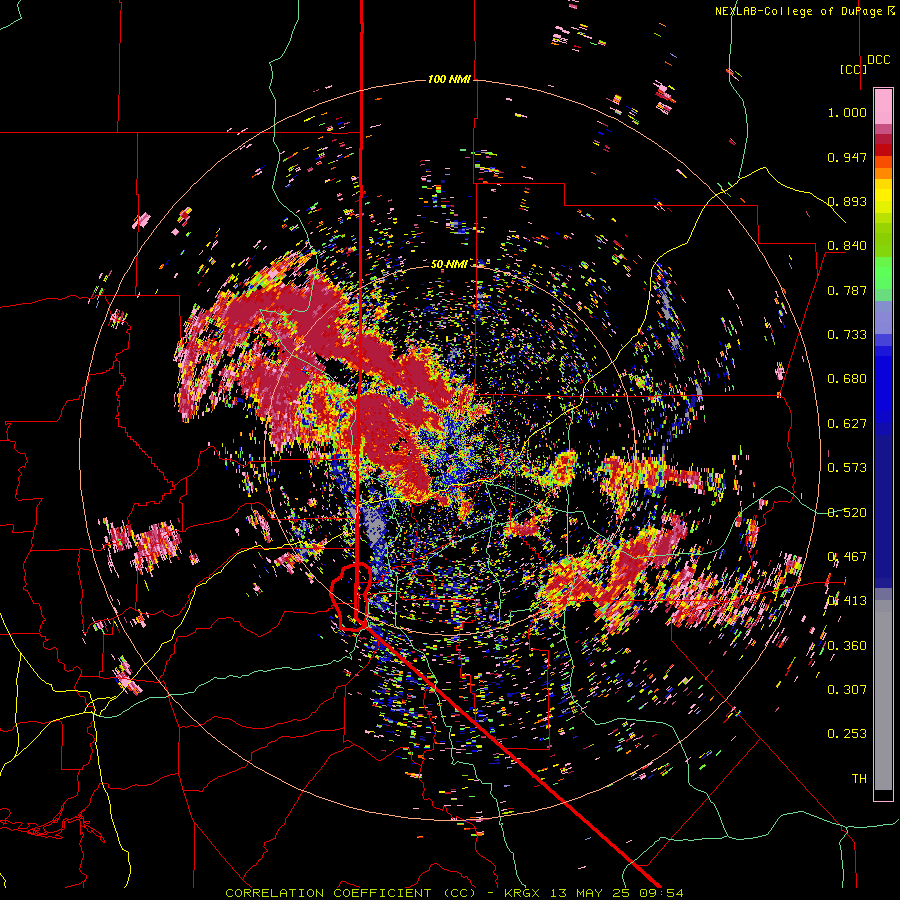Click the 0.307 color scale value
900x900 pixels.
click(847, 690)
